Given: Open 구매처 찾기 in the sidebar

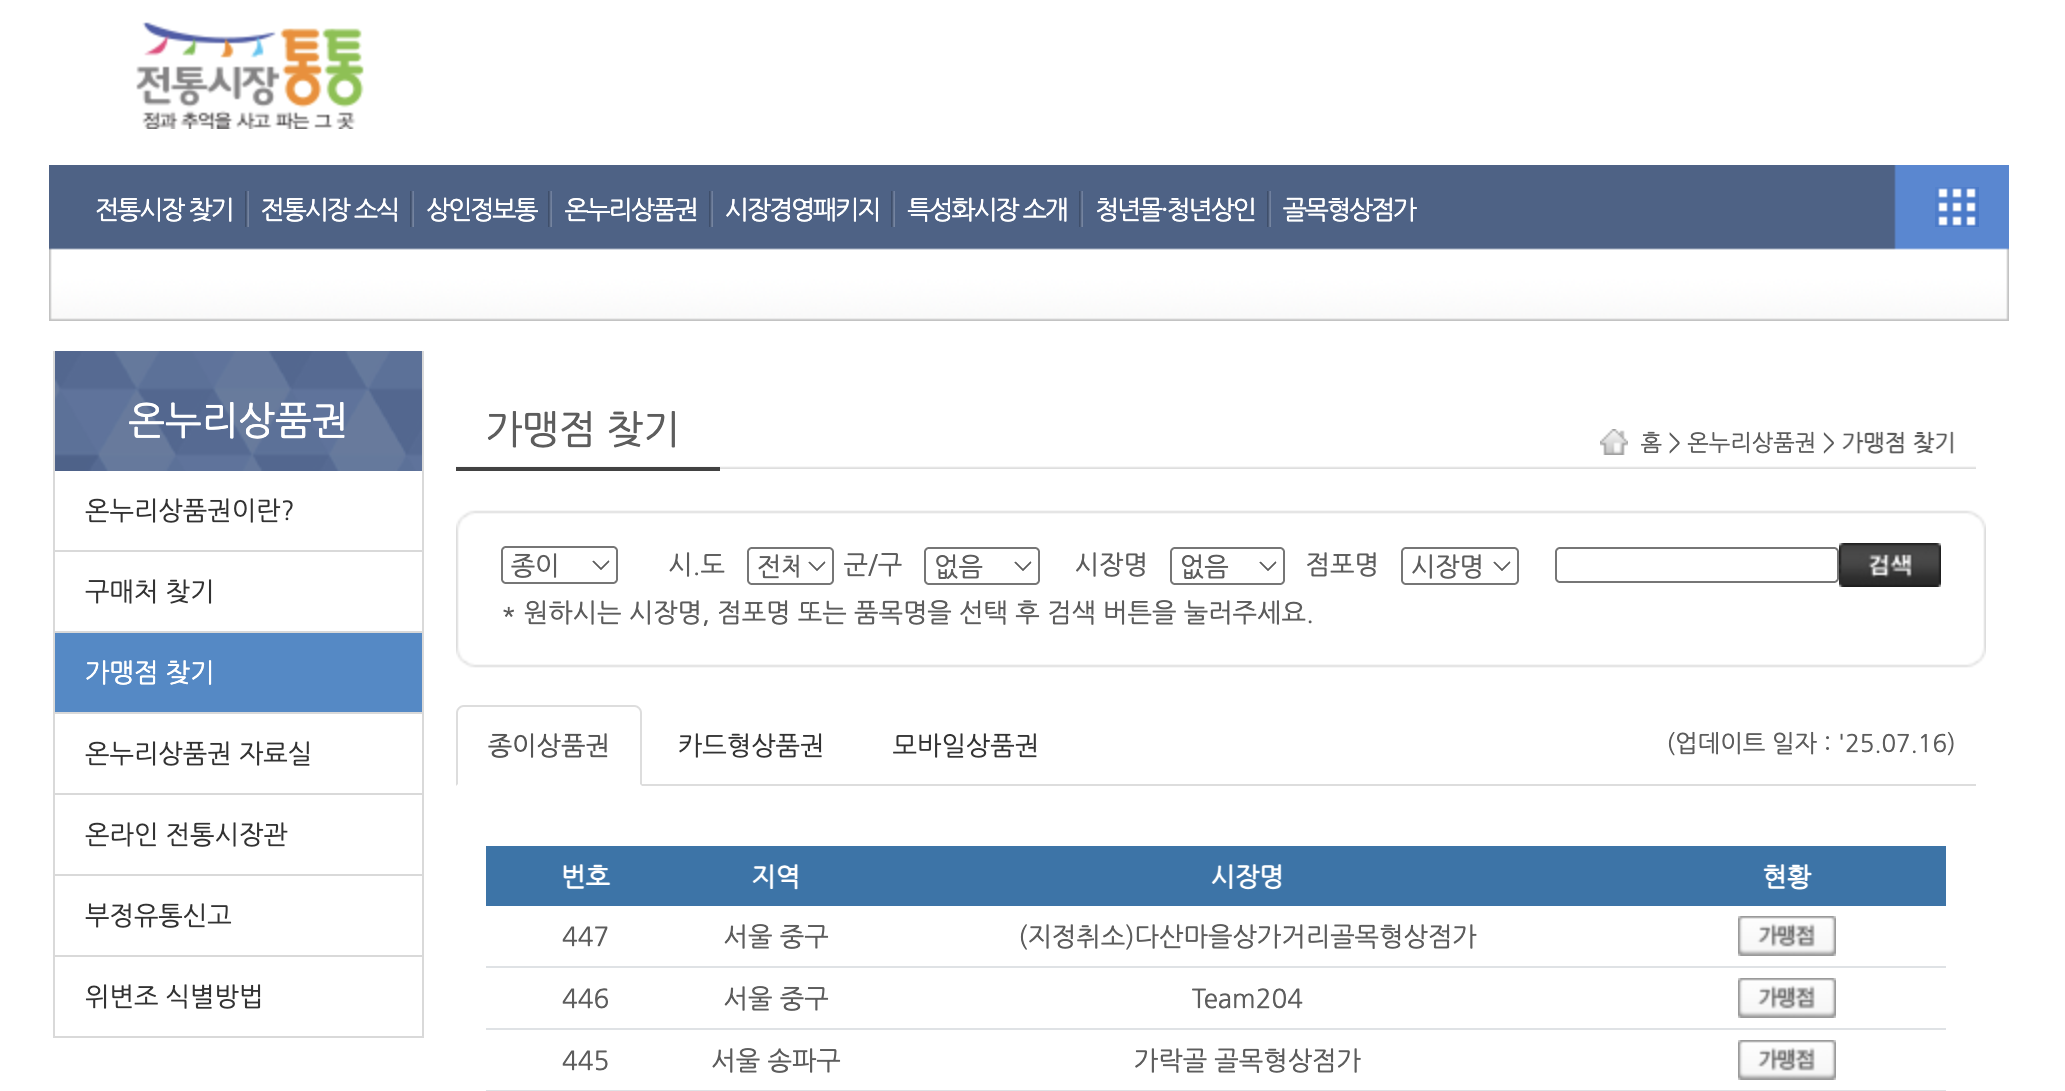Looking at the screenshot, I should pyautogui.click(x=149, y=591).
